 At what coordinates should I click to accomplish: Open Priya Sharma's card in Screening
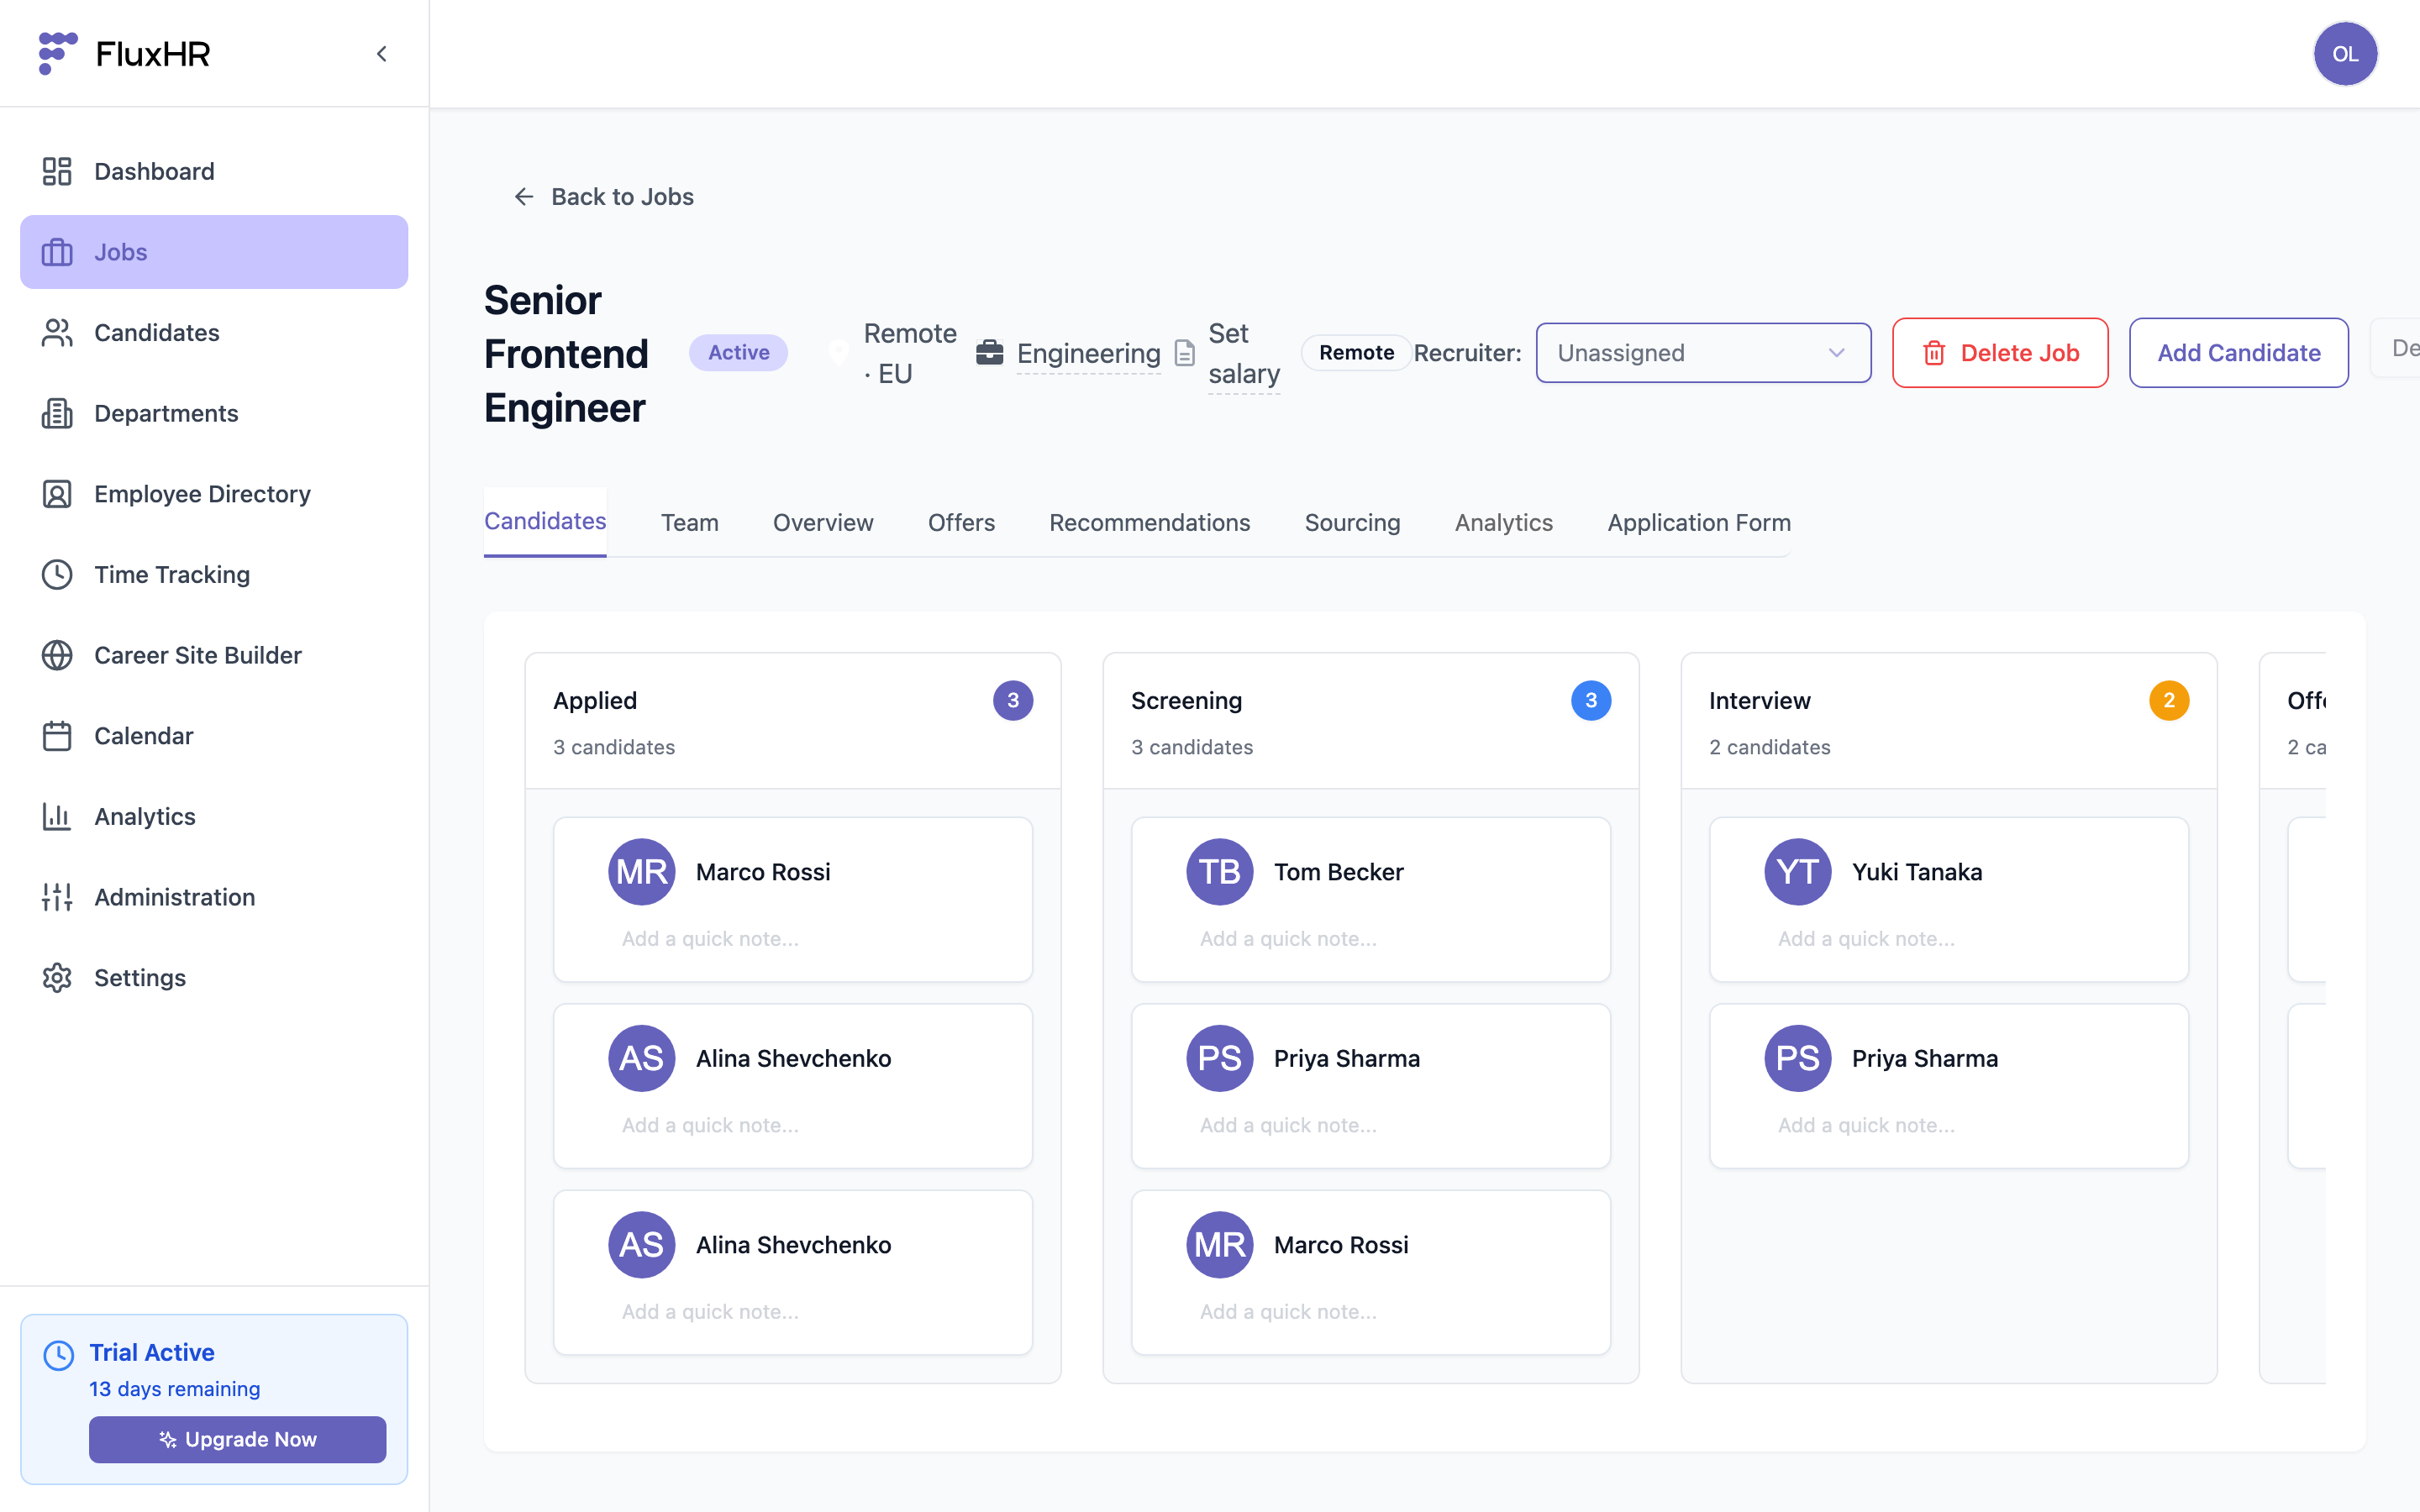click(x=1371, y=1086)
